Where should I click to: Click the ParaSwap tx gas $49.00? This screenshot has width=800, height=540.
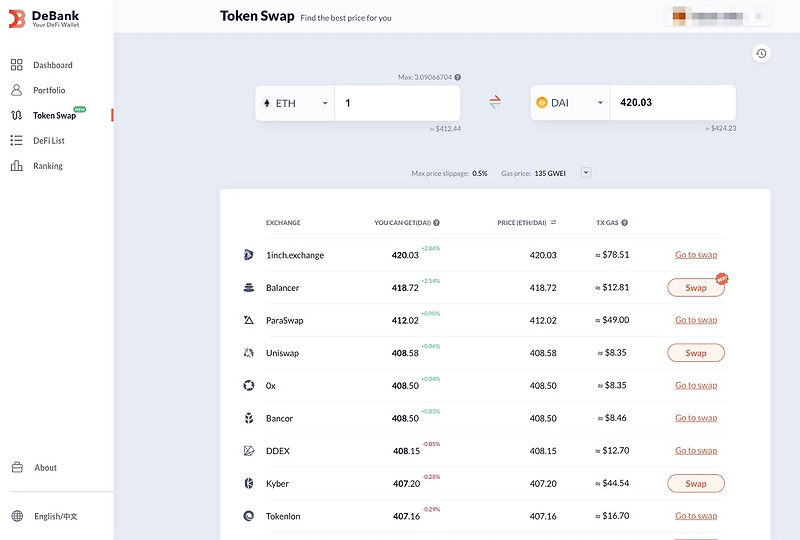[612, 320]
